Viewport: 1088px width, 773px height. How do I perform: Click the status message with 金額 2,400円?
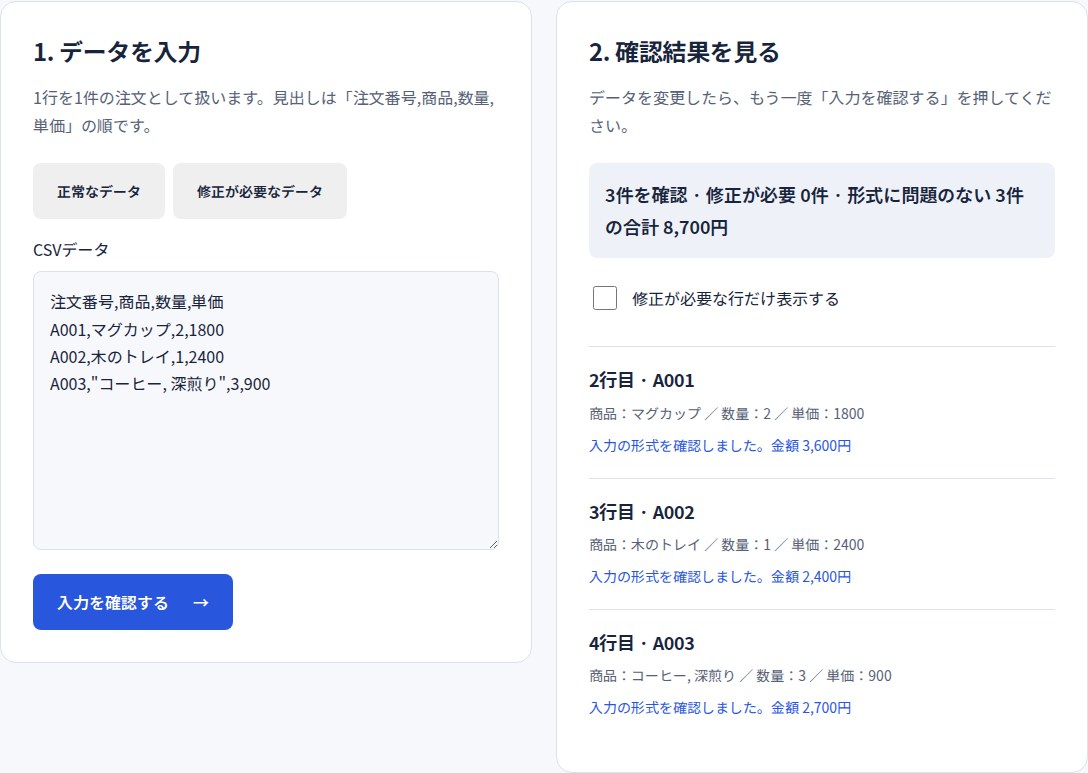coord(720,577)
